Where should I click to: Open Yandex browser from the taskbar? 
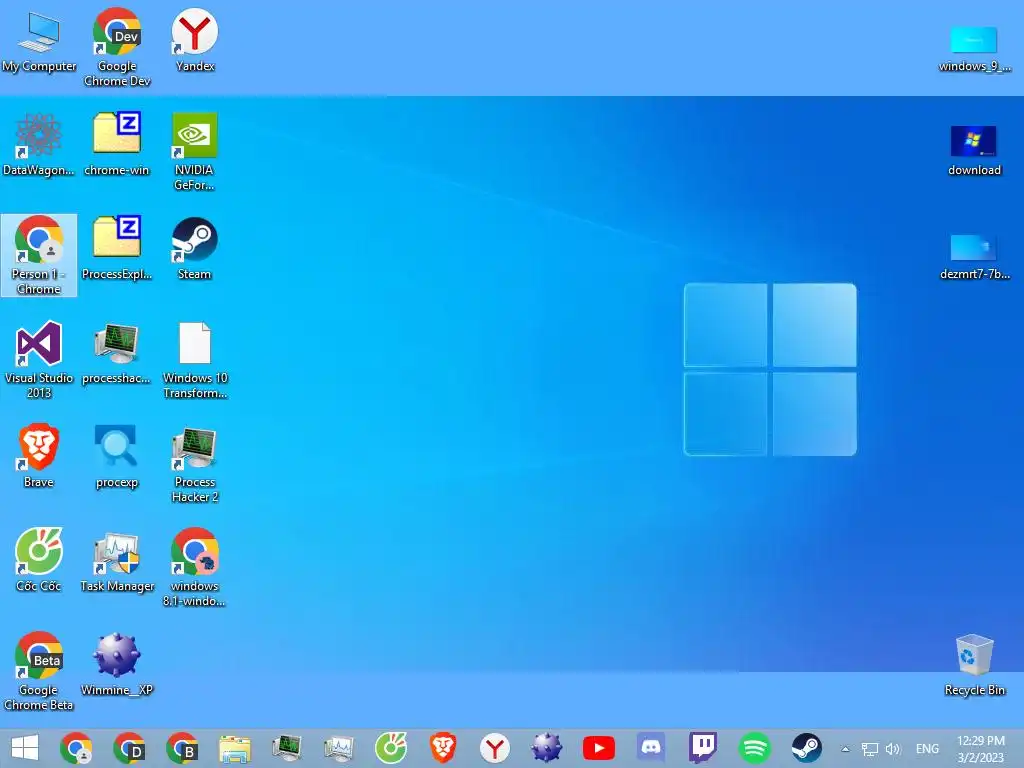tap(494, 748)
